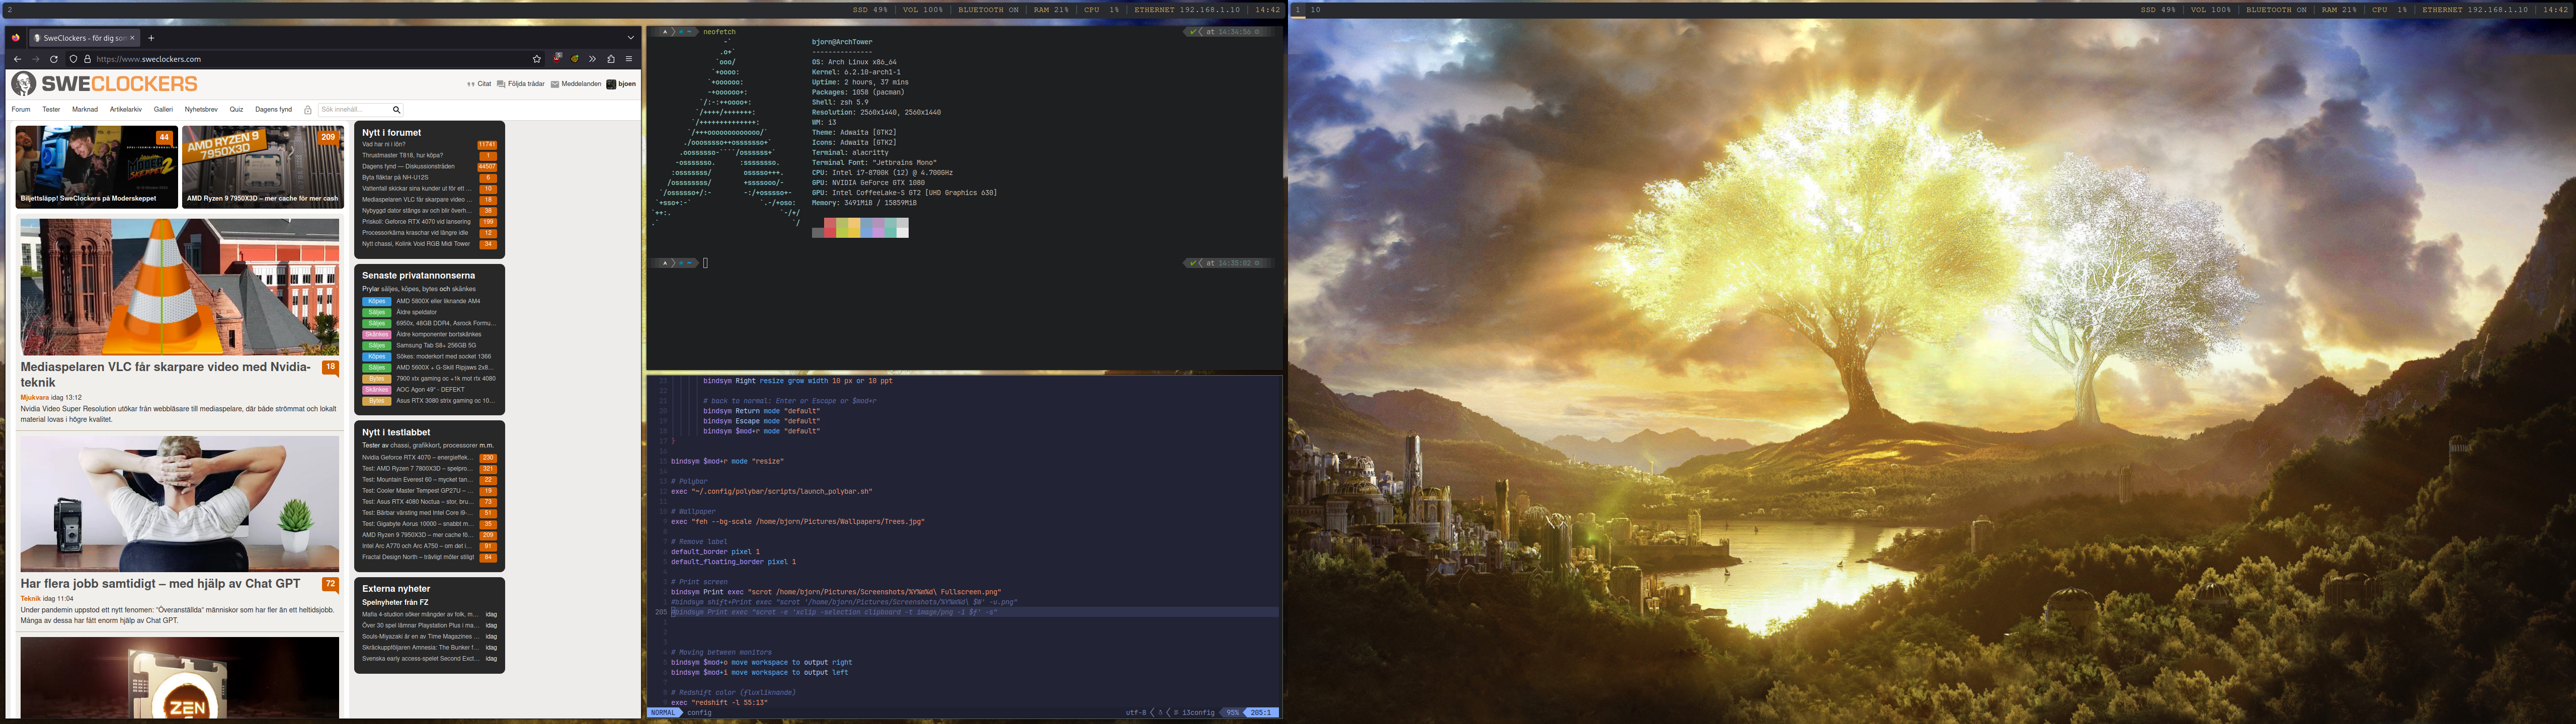Screen dimensions: 2576x724
Task: Open ad 'AMD 5800X eller liknande AM4'
Action: click(x=438, y=301)
